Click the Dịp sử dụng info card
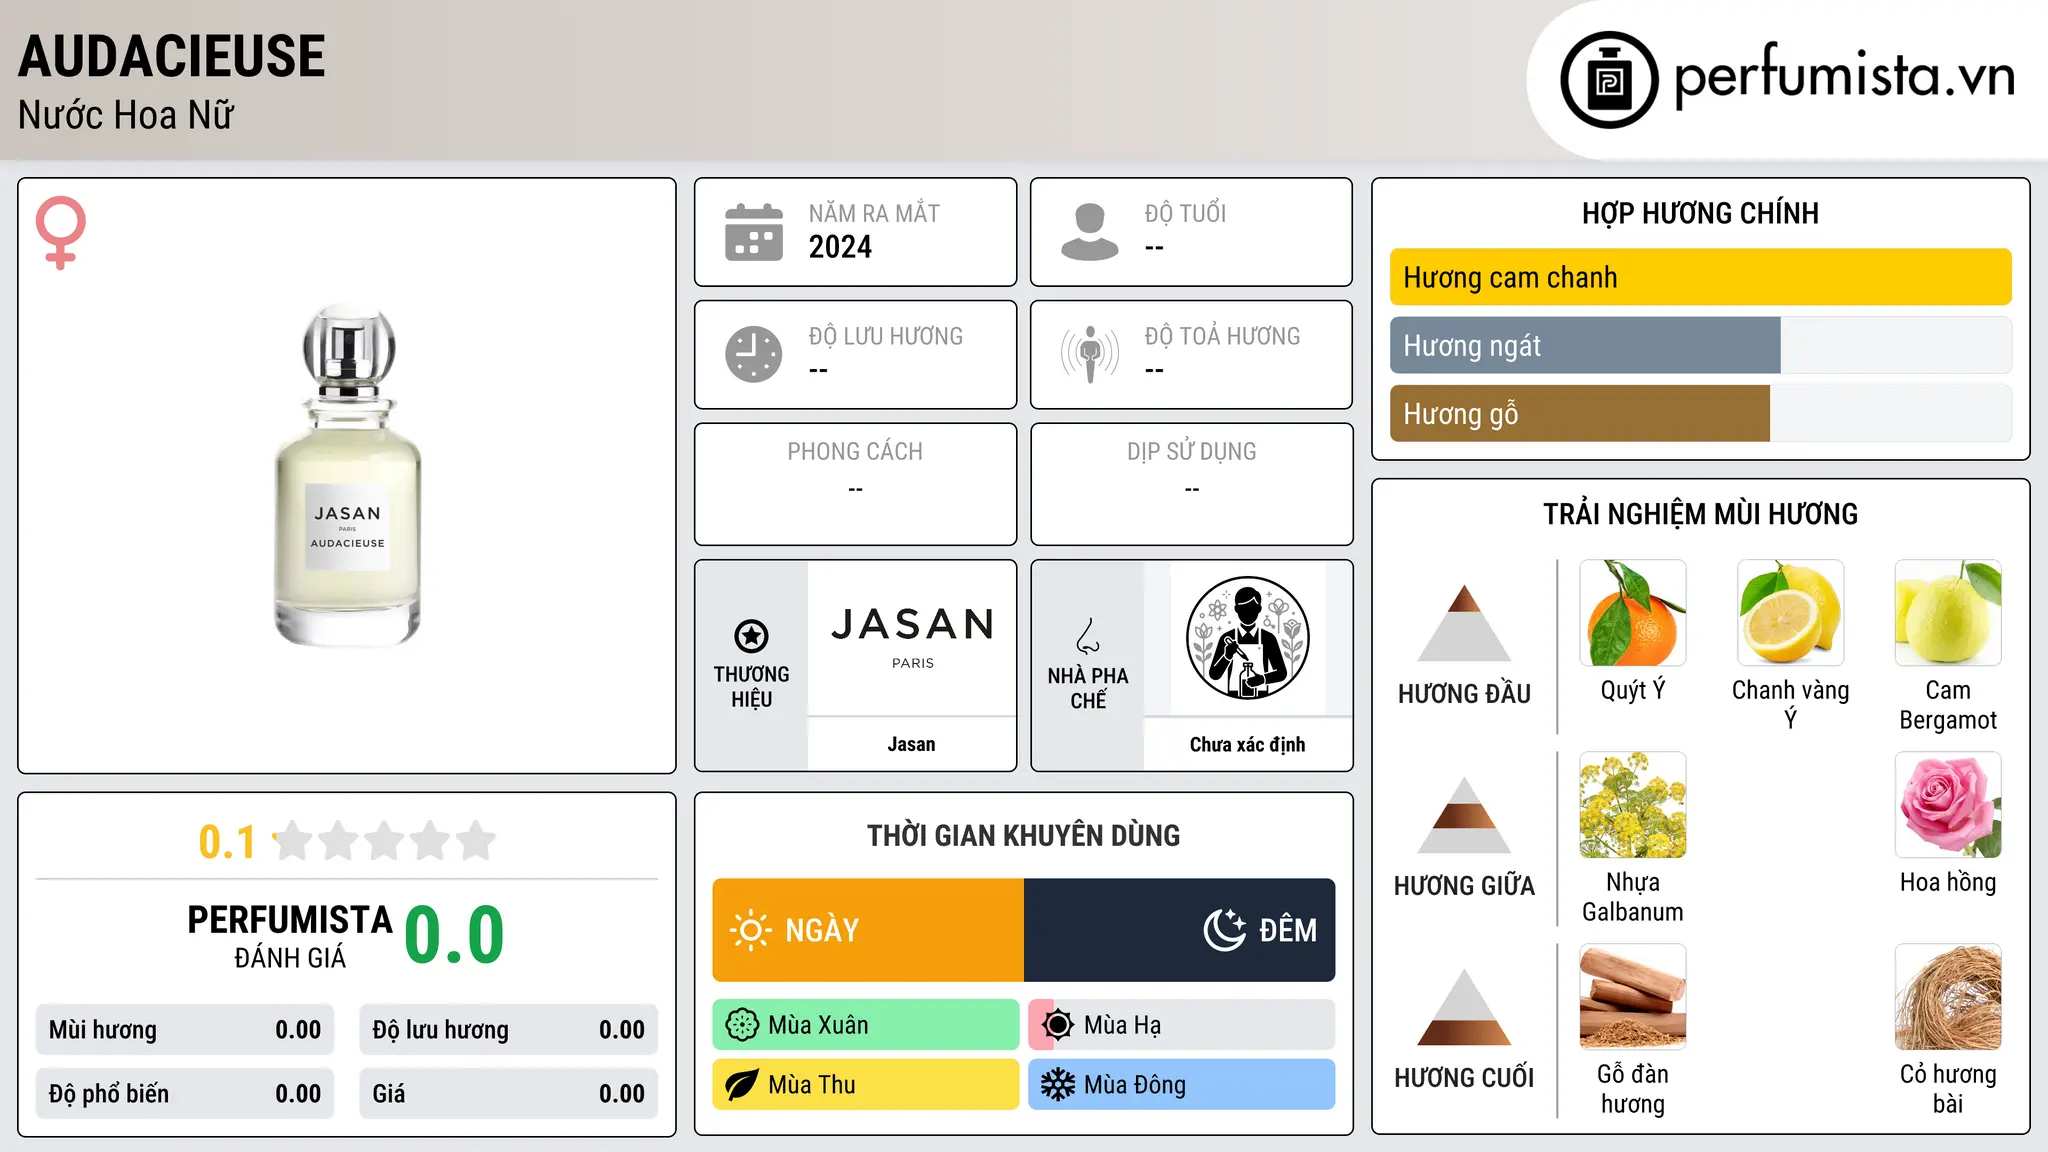The image size is (2048, 1152). coord(1192,484)
